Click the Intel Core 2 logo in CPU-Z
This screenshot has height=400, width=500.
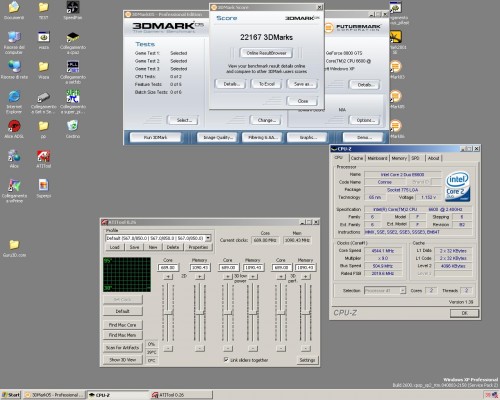(x=458, y=187)
